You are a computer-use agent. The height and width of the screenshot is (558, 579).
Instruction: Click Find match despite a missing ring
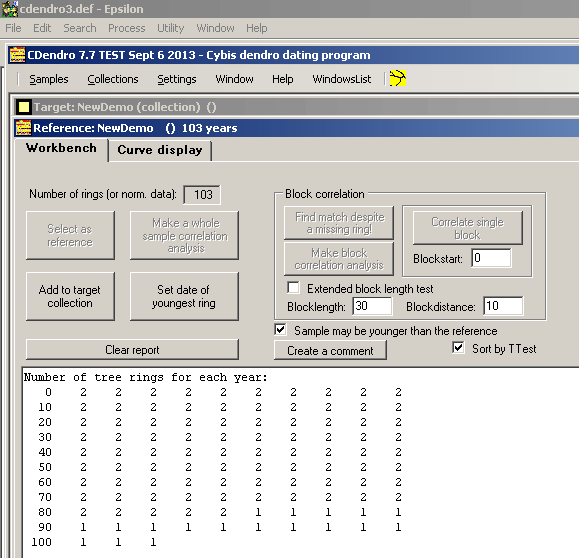[x=339, y=223]
